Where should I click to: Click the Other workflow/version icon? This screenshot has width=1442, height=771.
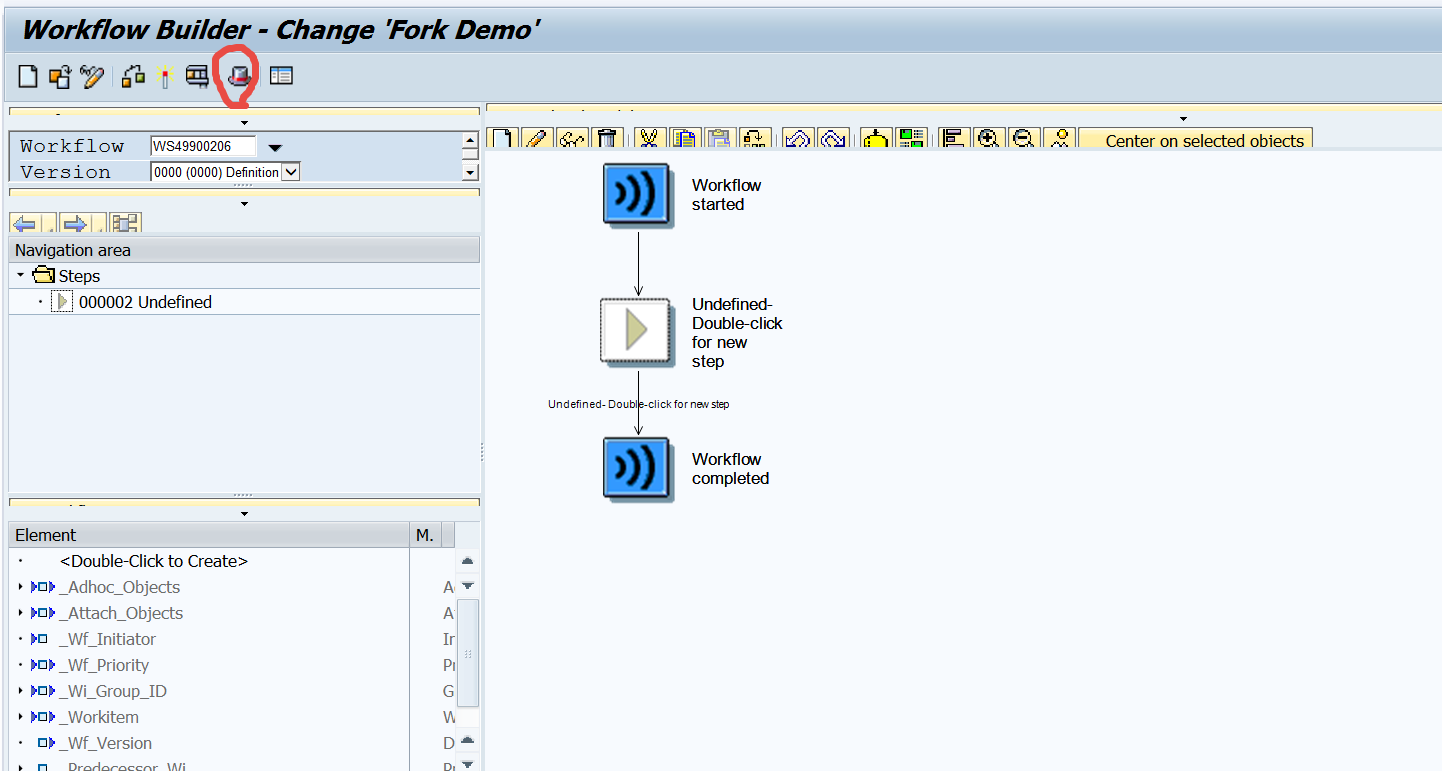(x=60, y=76)
